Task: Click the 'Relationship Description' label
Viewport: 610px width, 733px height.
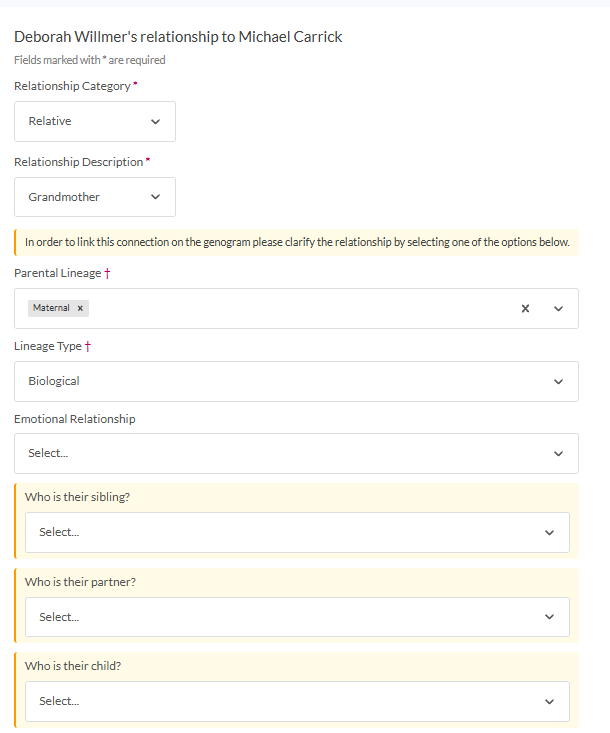Action: click(x=79, y=162)
